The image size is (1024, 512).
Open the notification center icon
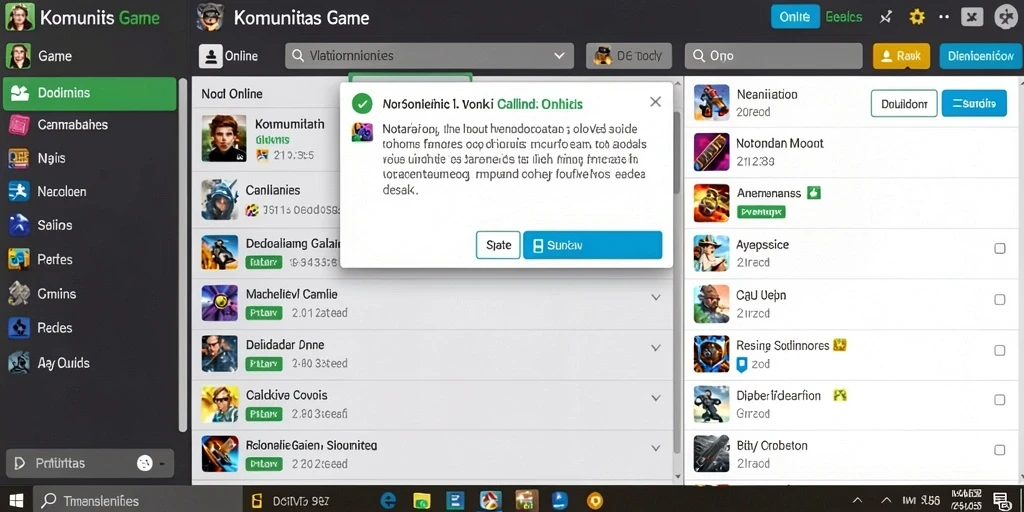tap(1001, 501)
